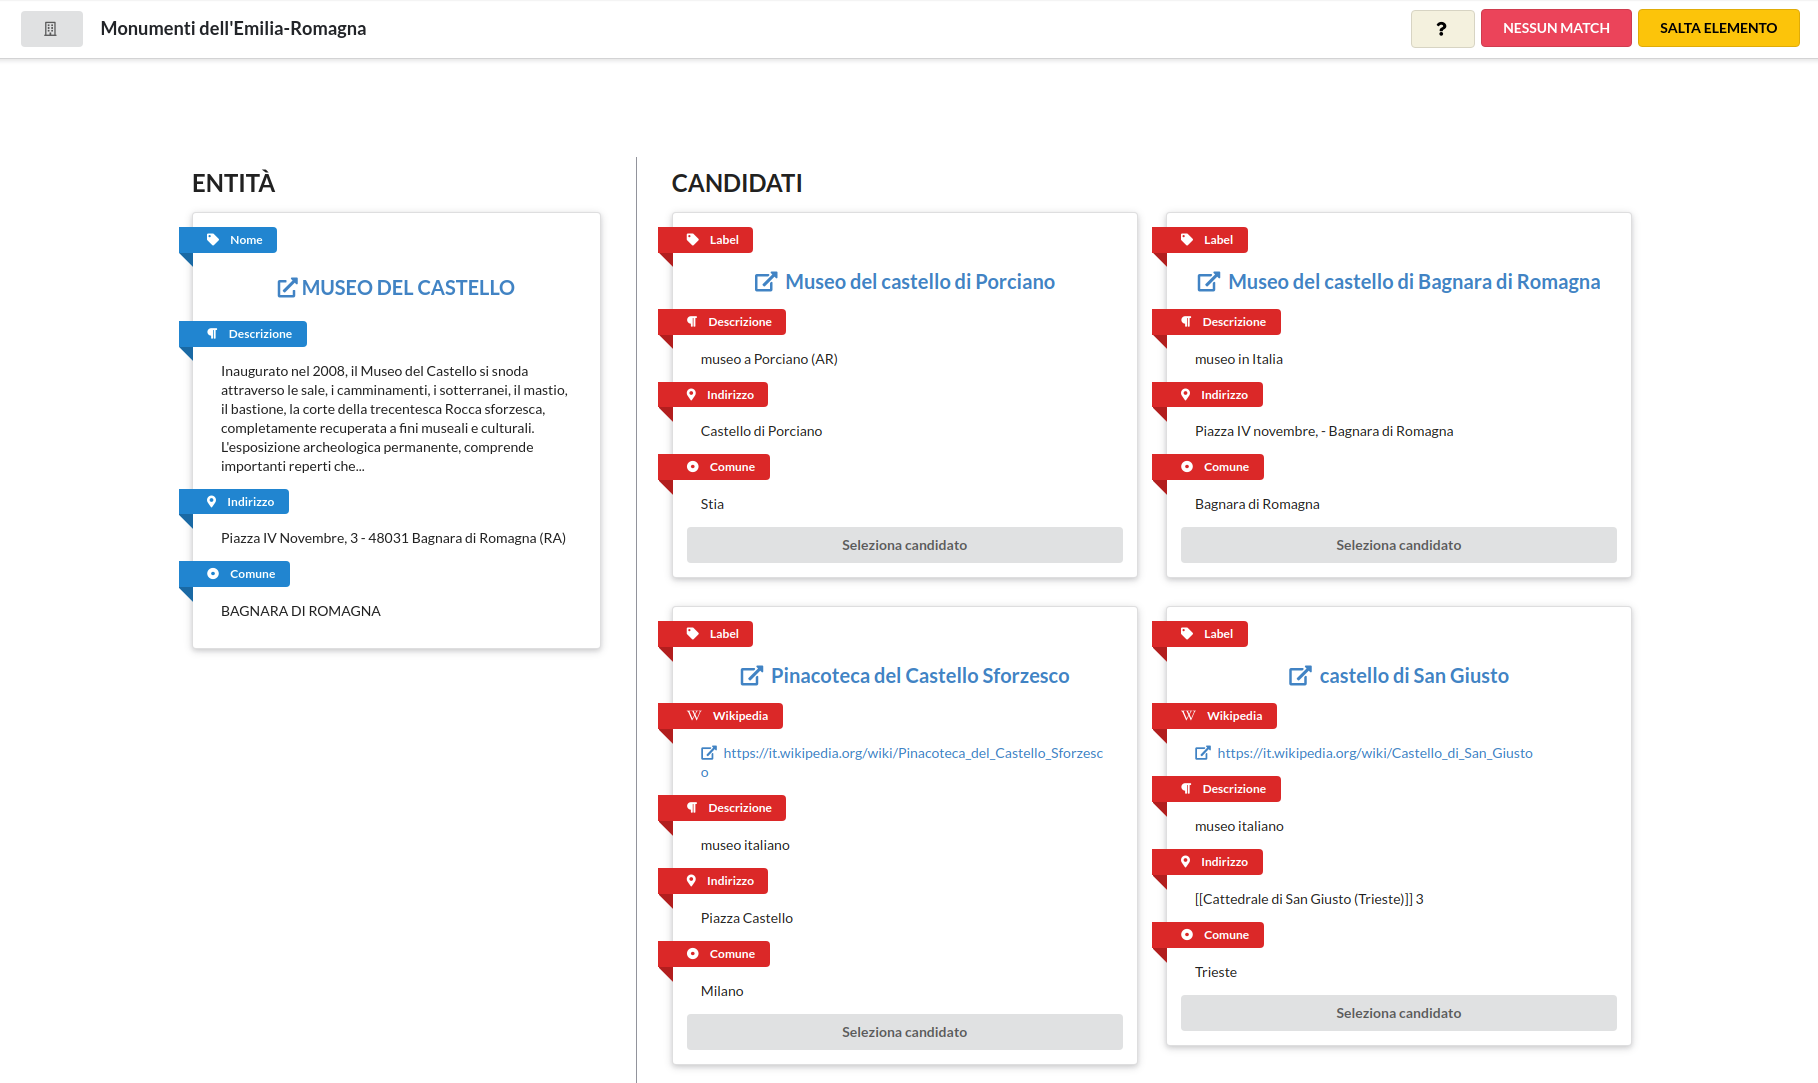The height and width of the screenshot is (1083, 1818).
Task: Select the Porciano candidate
Action: pyautogui.click(x=904, y=545)
